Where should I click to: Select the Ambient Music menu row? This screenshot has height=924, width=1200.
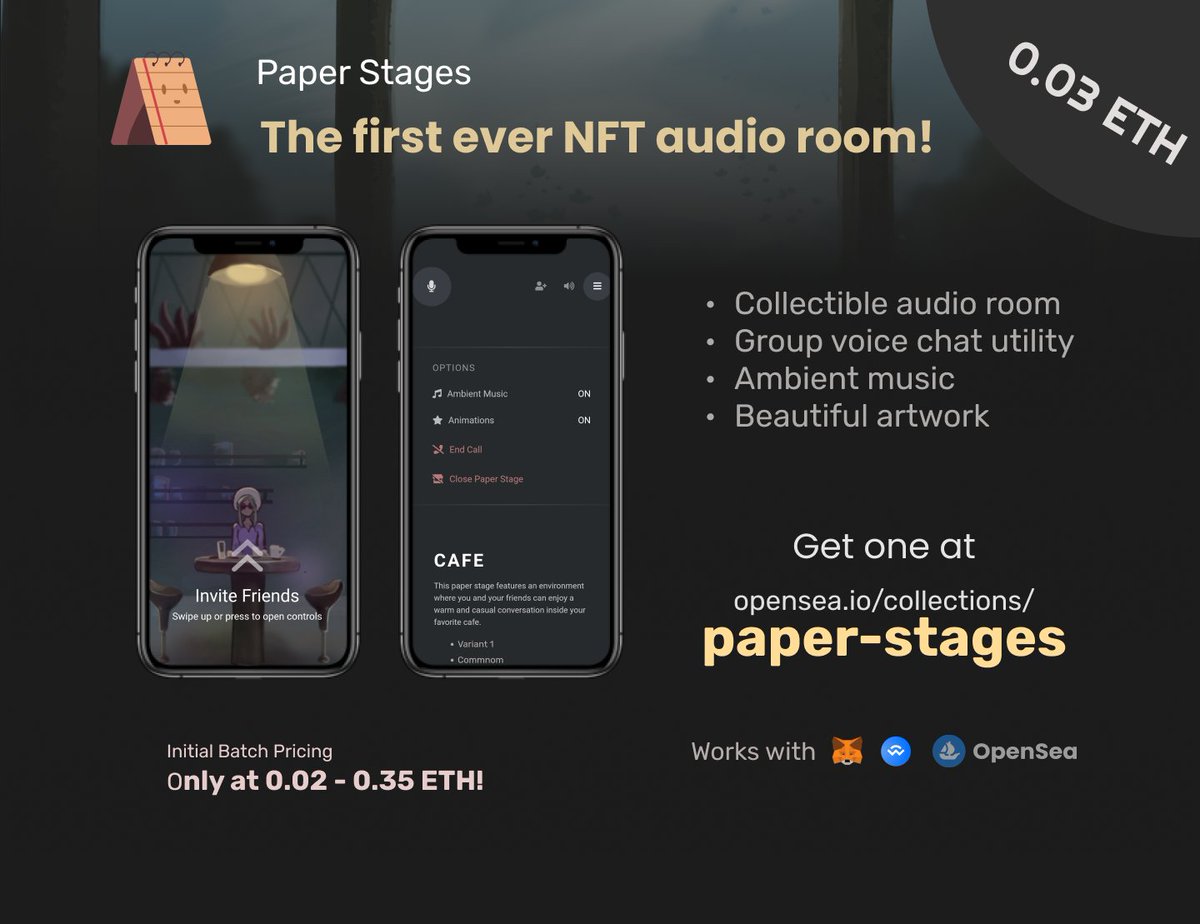click(x=511, y=394)
